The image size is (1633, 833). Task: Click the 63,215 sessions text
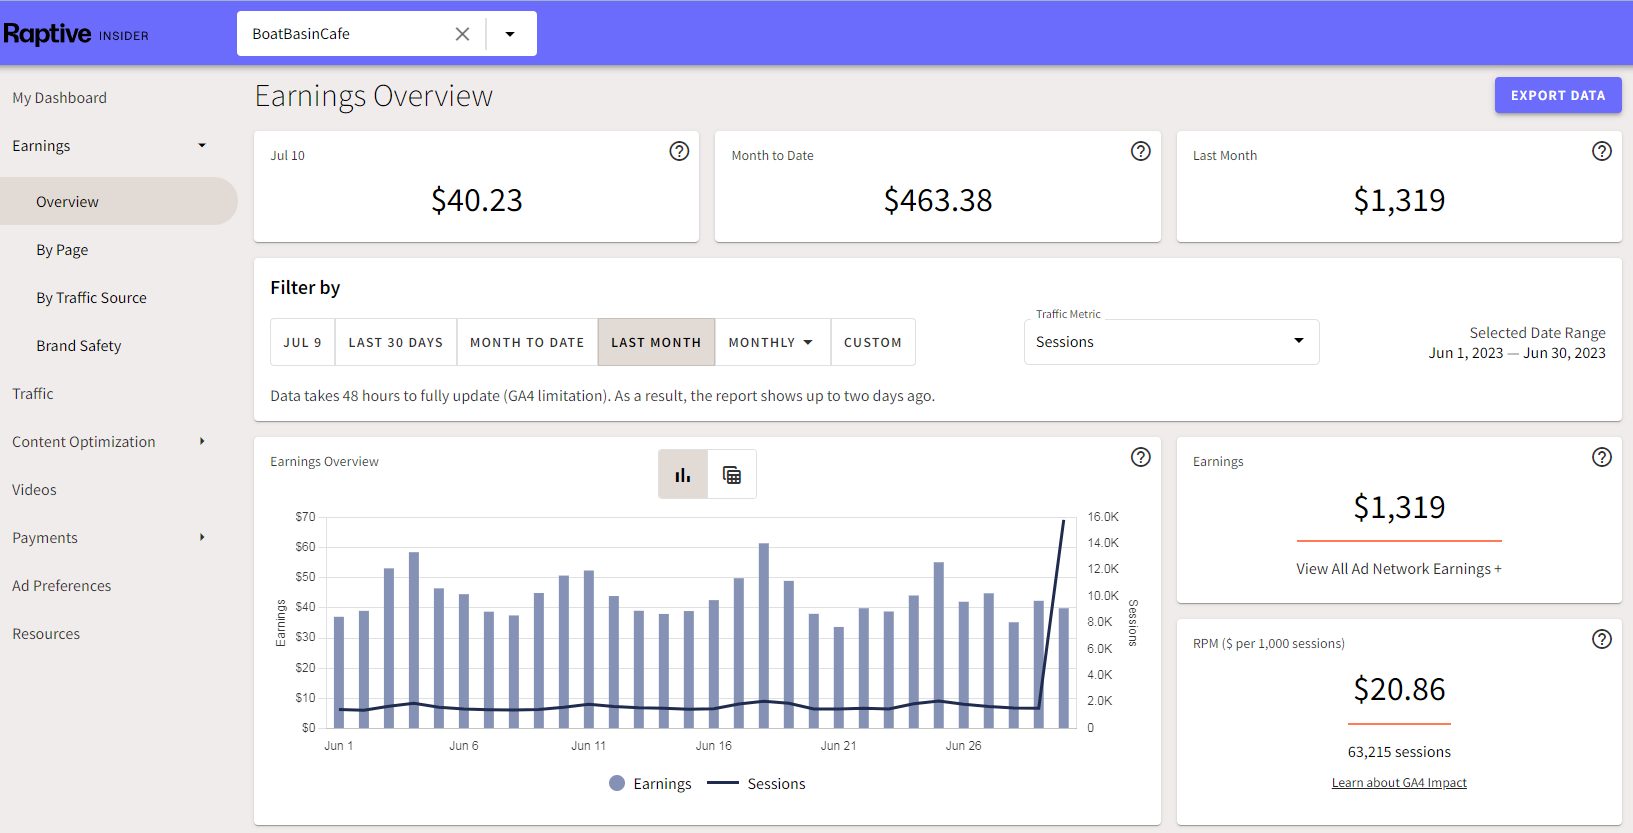(1399, 752)
